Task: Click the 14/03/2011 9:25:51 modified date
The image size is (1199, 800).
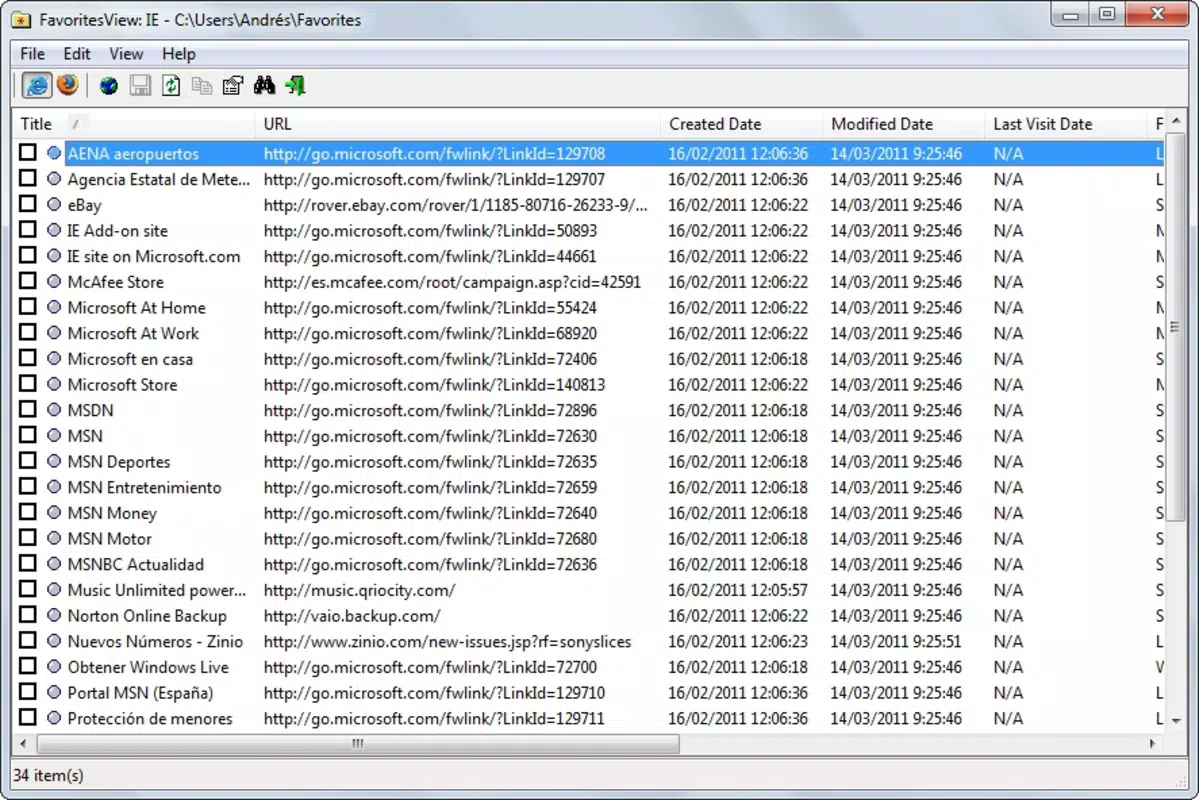Action: 896,641
